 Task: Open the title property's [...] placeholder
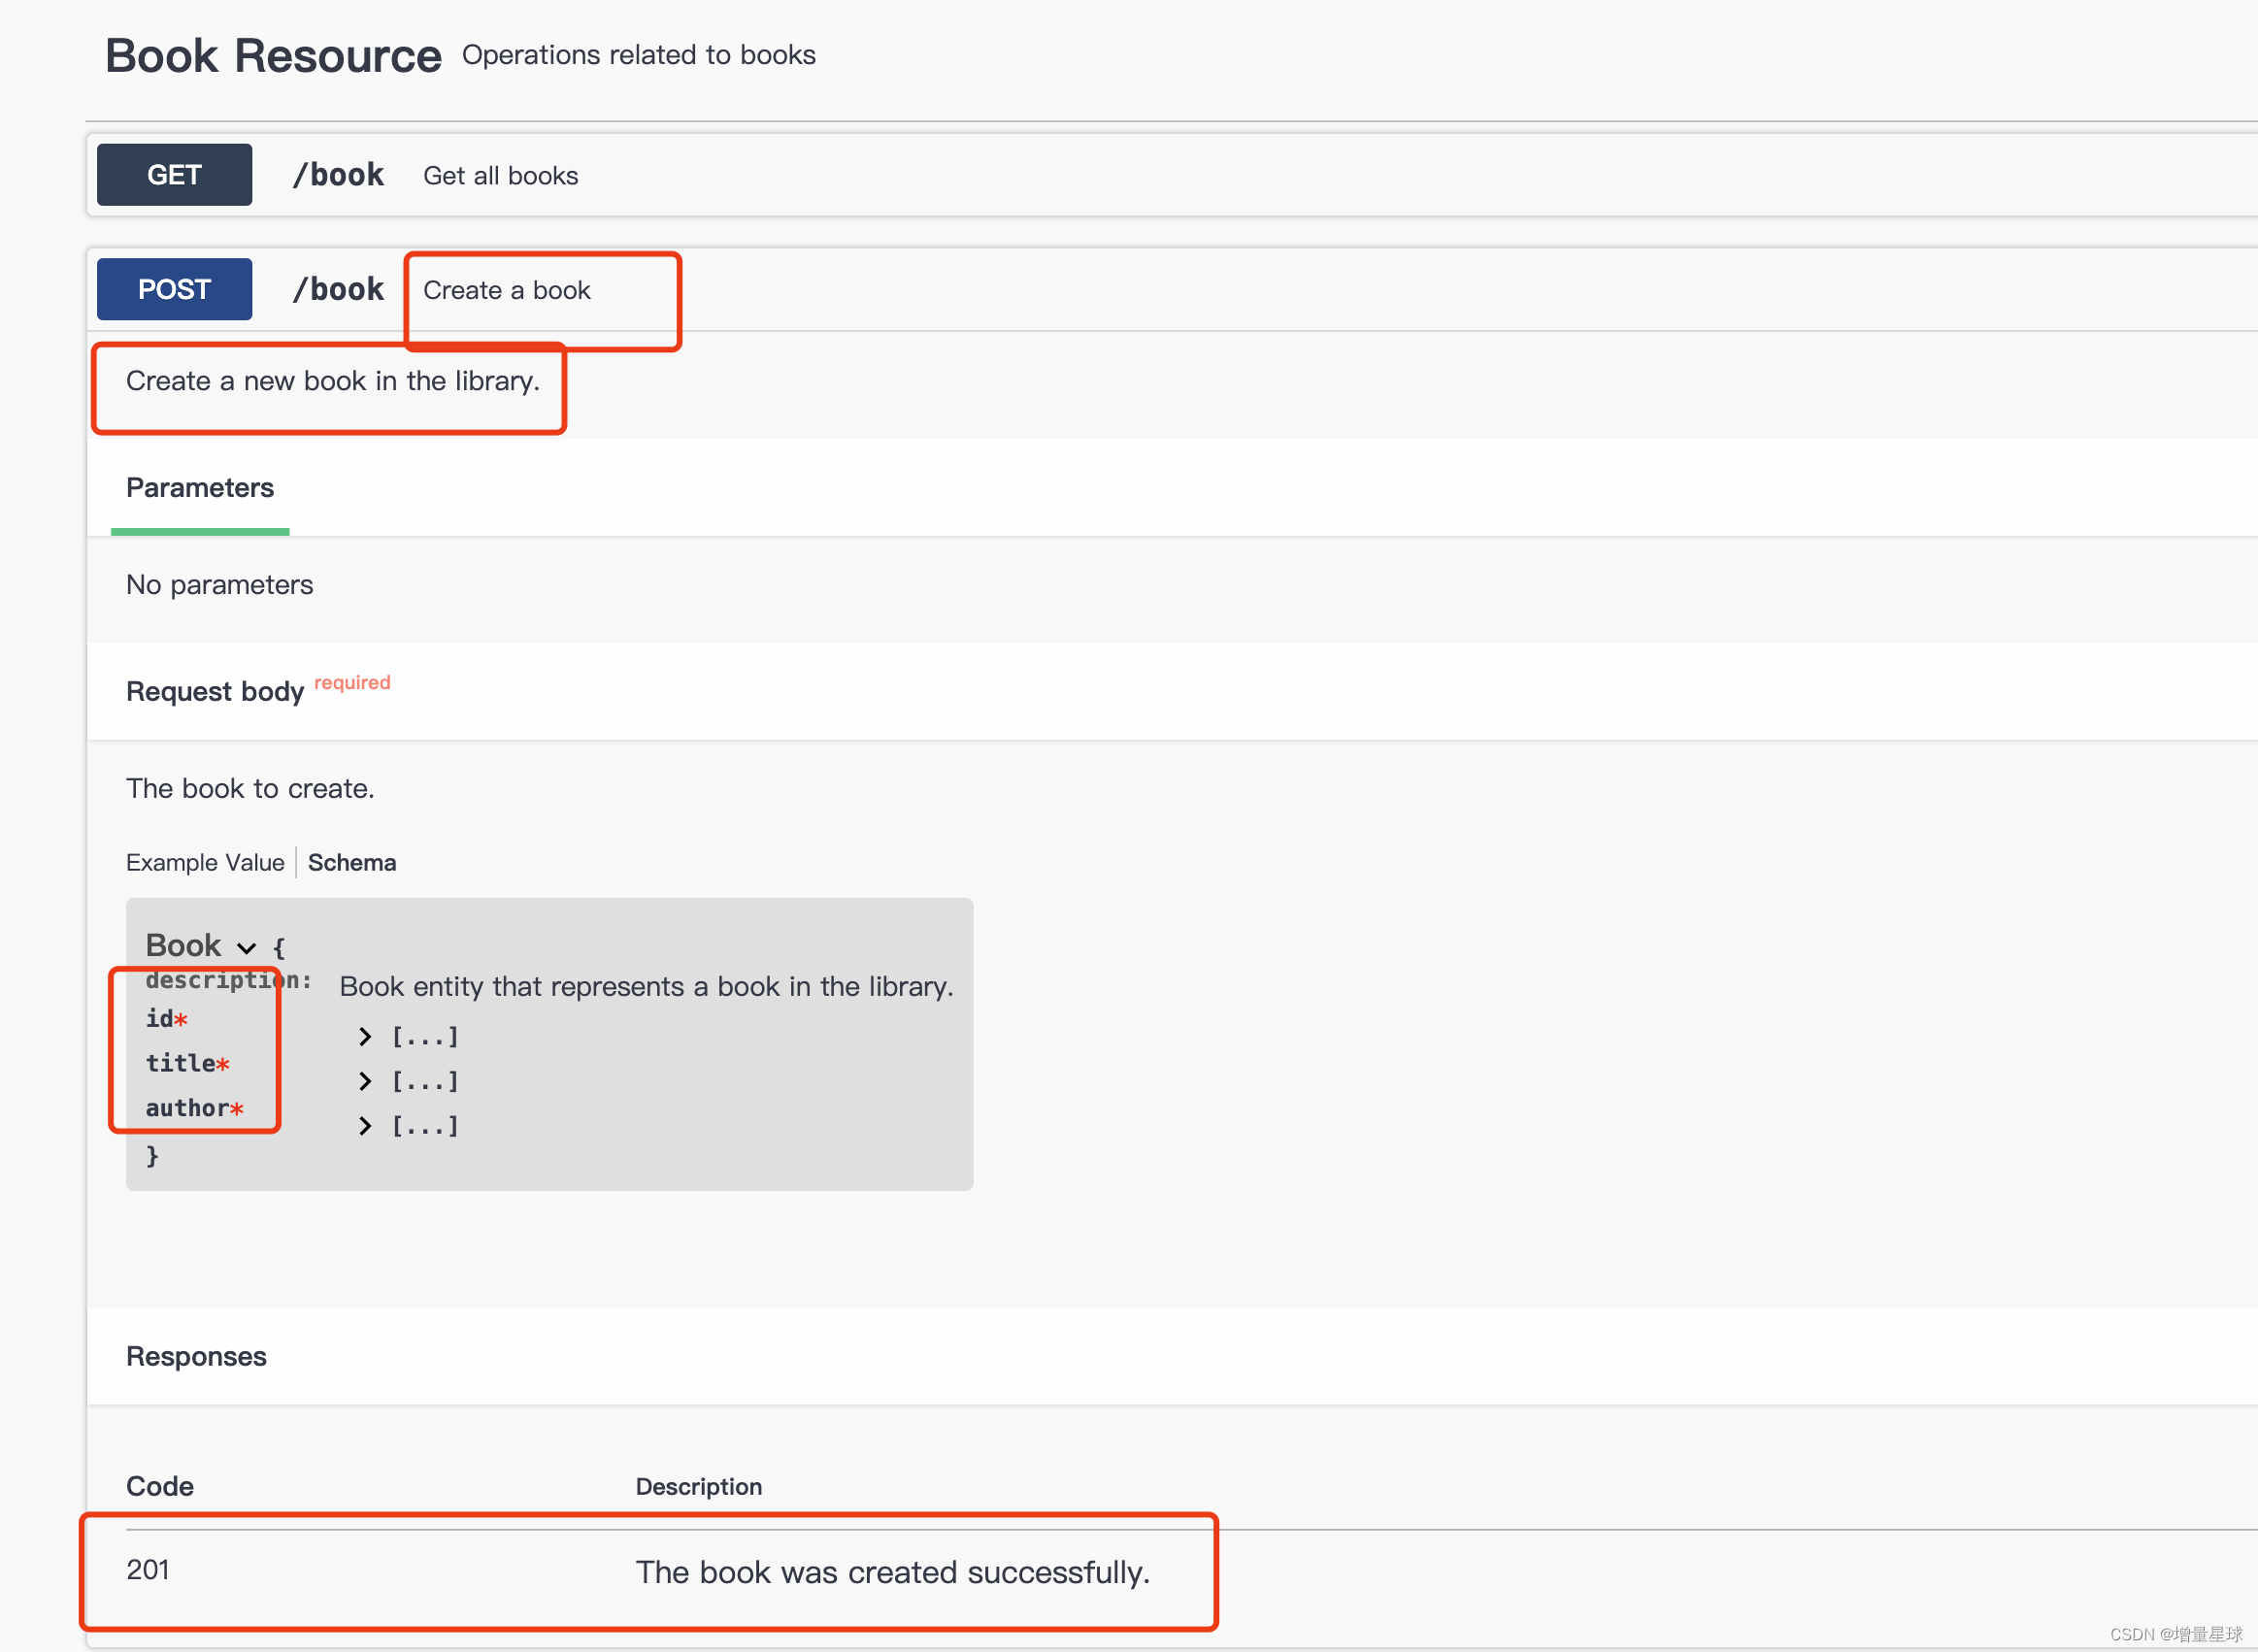(425, 1081)
